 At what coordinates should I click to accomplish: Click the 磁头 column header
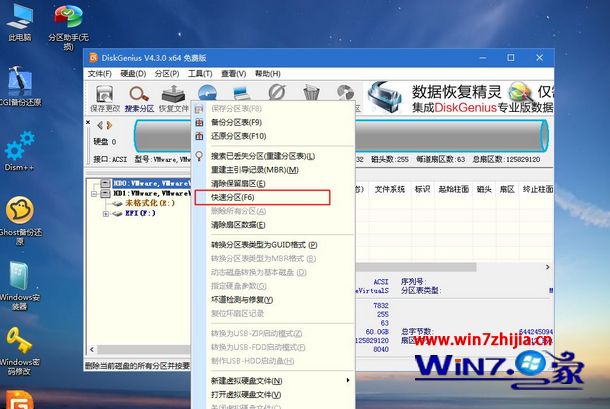point(484,190)
